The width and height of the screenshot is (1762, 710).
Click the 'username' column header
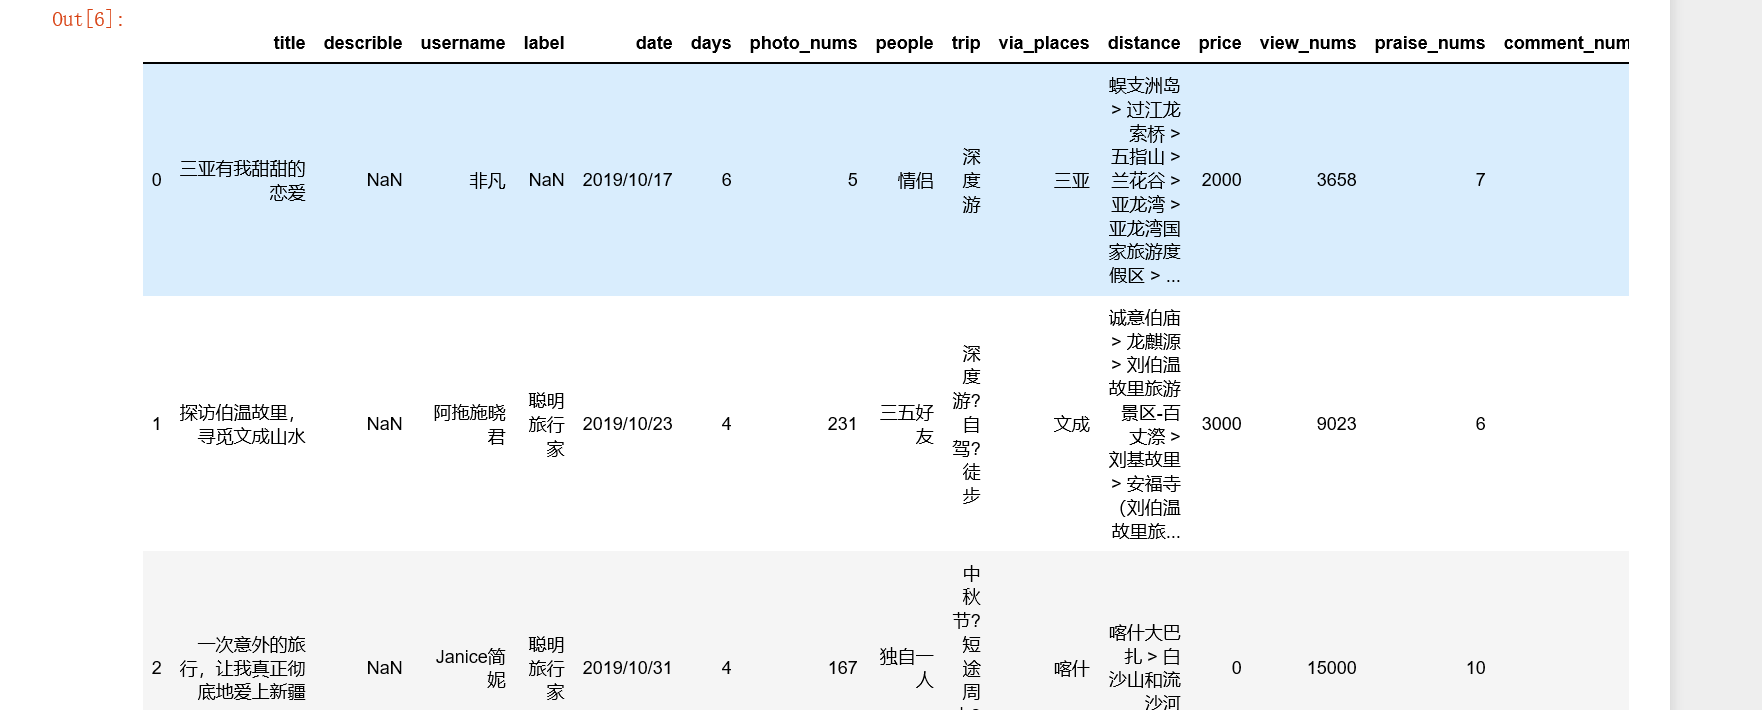pyautogui.click(x=463, y=43)
